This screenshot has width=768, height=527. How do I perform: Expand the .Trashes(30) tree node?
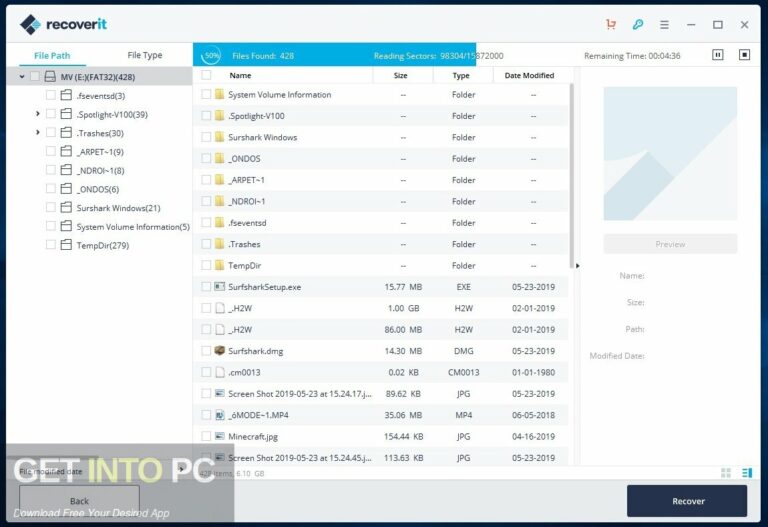coord(38,132)
